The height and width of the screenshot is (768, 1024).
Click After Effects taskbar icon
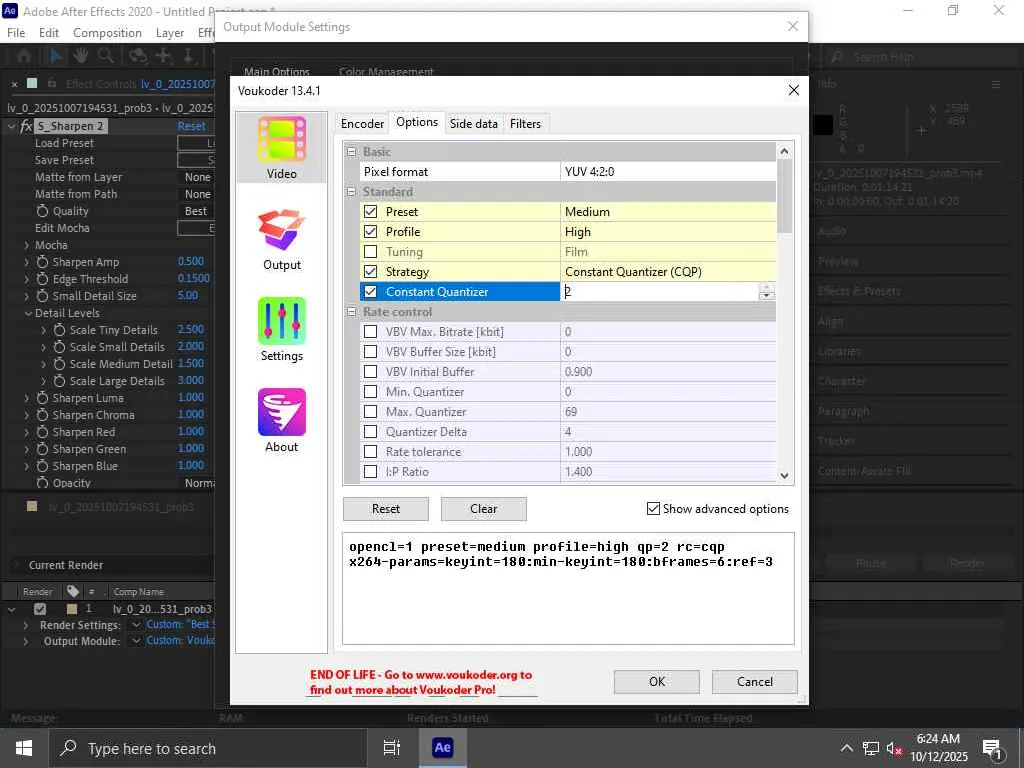(x=442, y=748)
